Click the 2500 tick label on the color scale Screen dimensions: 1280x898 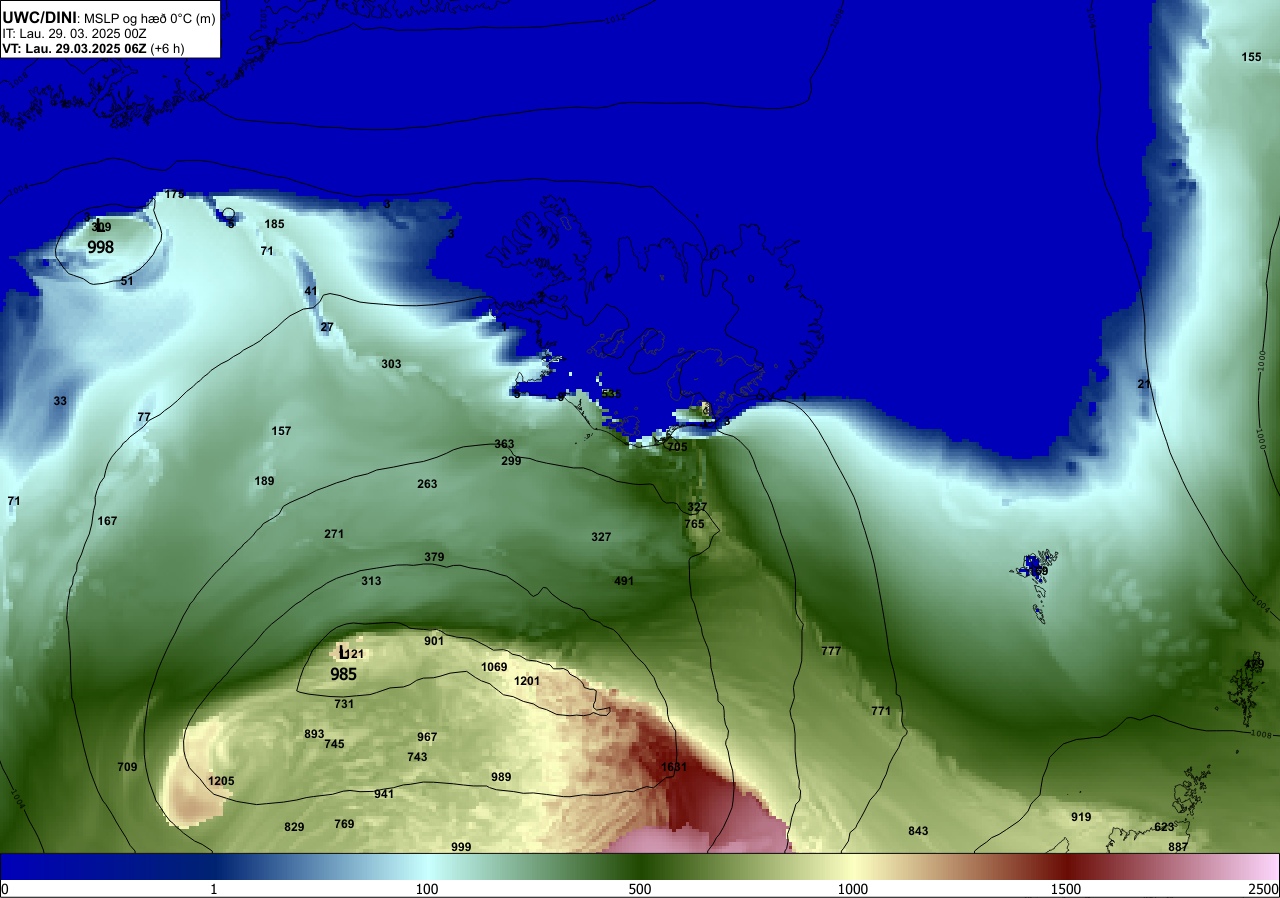click(x=1264, y=888)
